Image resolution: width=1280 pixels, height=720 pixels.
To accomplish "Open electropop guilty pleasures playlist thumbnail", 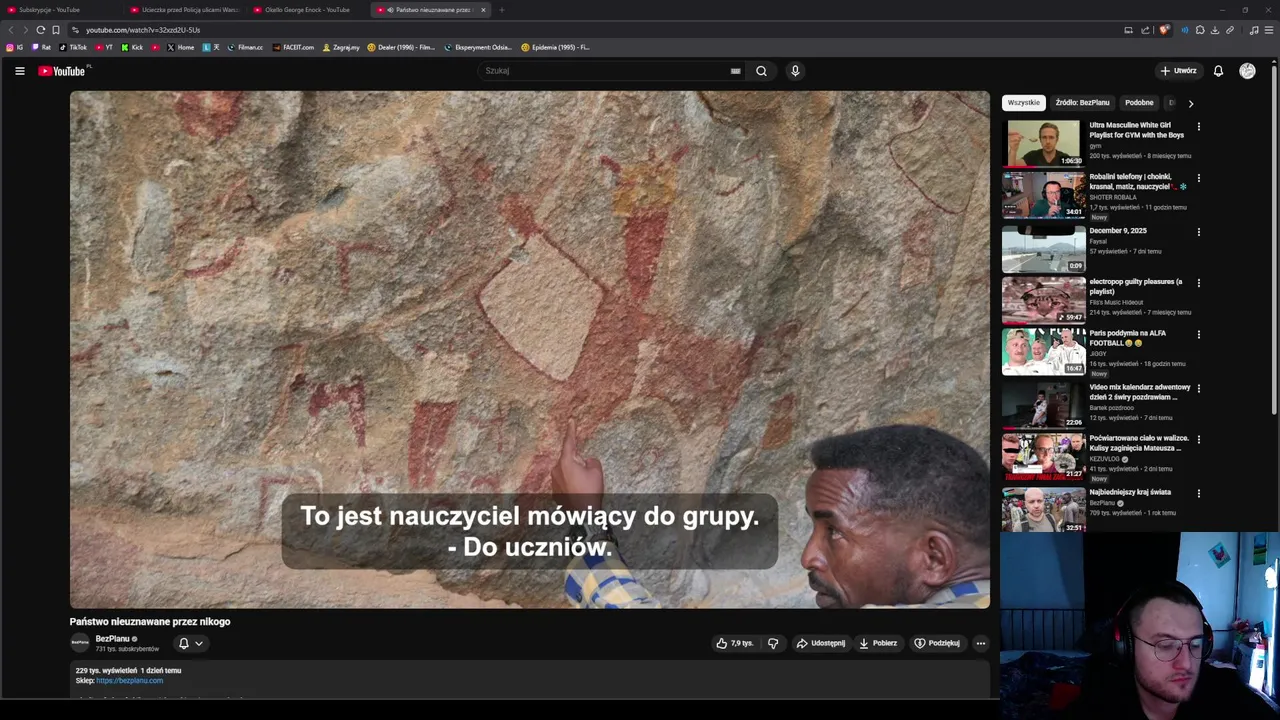I will tap(1043, 299).
